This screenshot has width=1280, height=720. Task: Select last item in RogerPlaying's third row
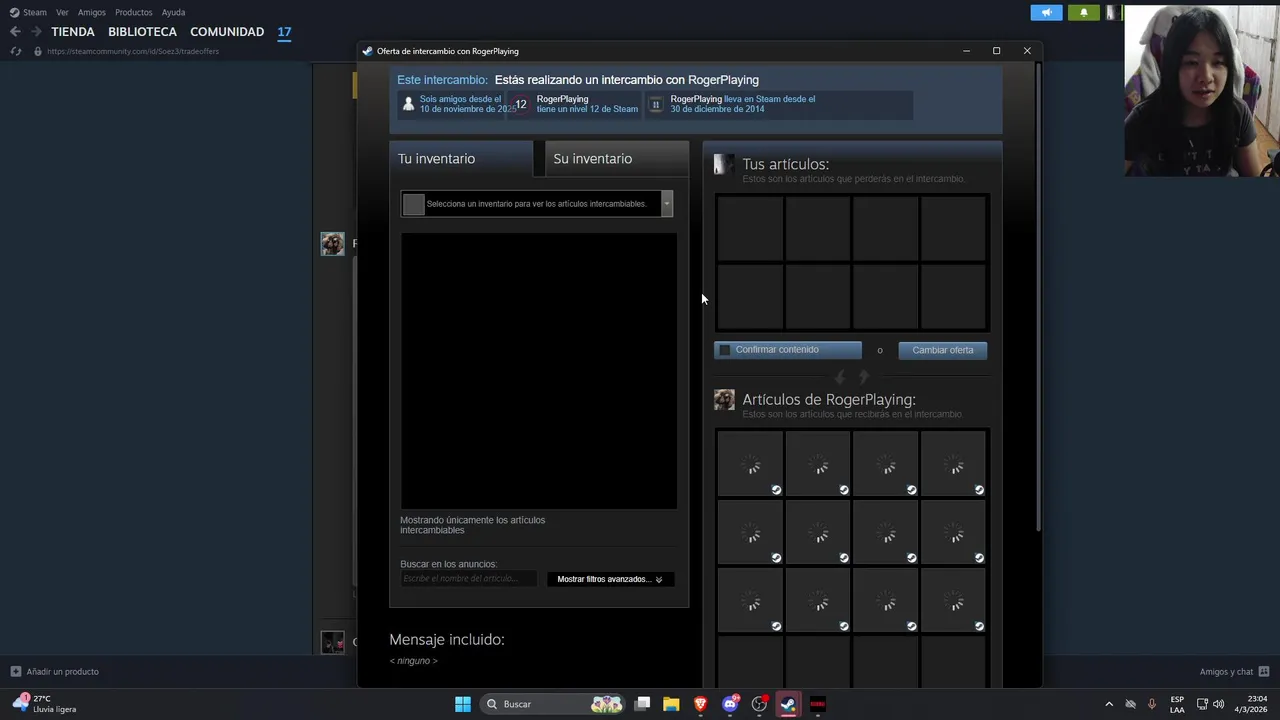tap(954, 600)
